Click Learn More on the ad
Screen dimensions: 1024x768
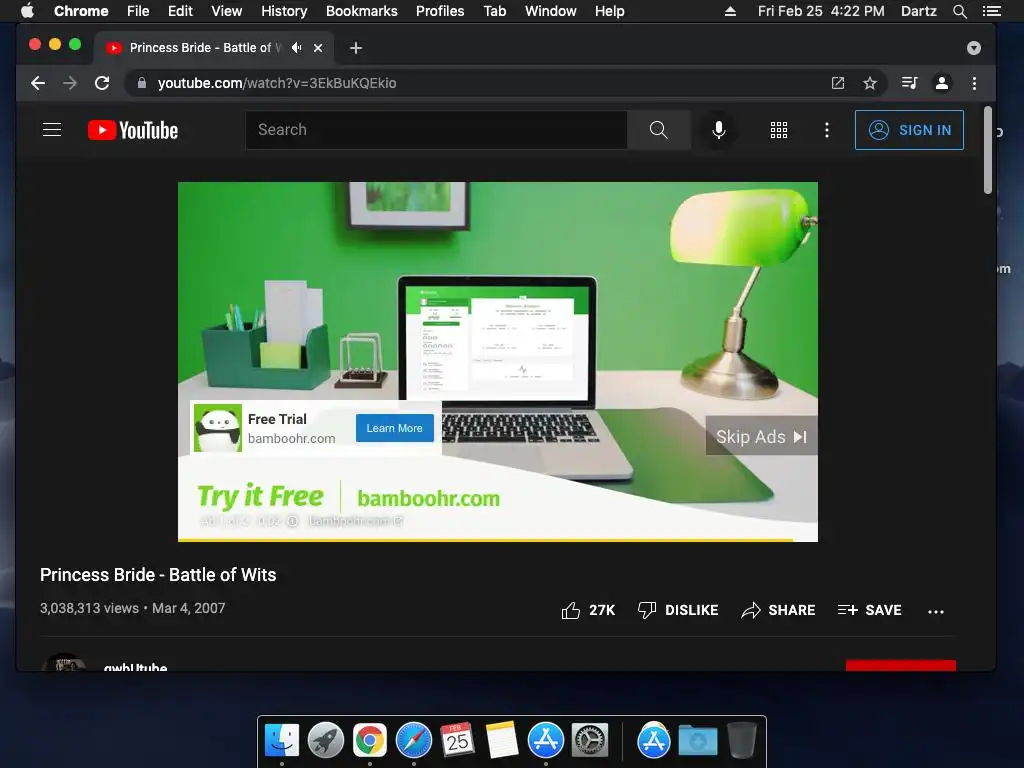[394, 428]
